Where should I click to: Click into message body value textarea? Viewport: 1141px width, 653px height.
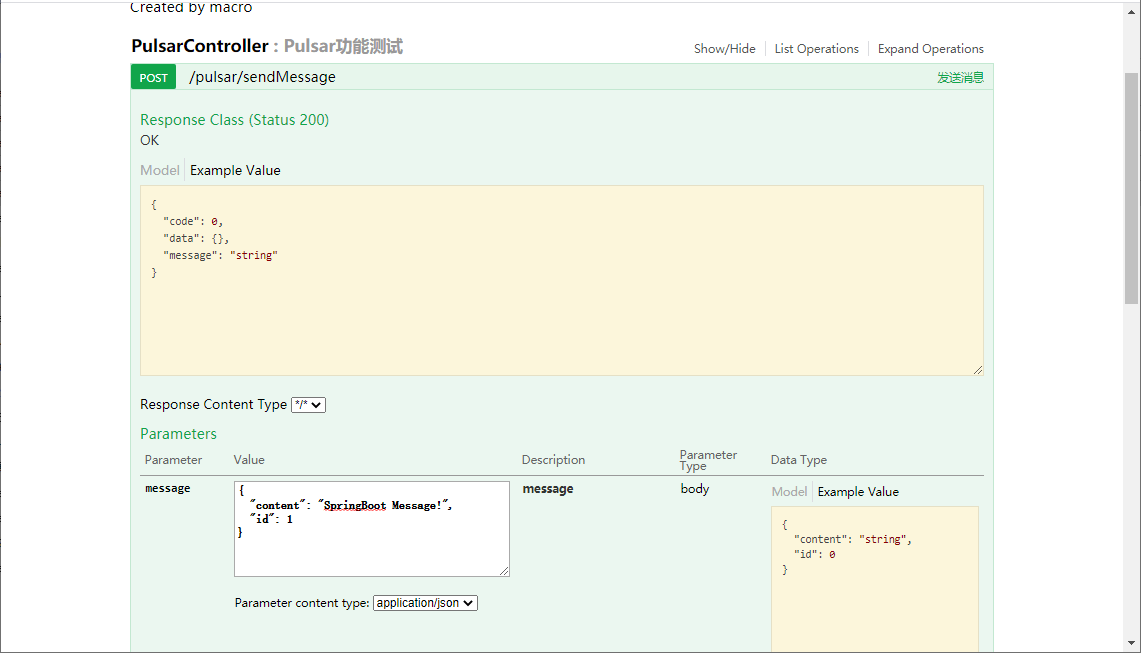[372, 529]
